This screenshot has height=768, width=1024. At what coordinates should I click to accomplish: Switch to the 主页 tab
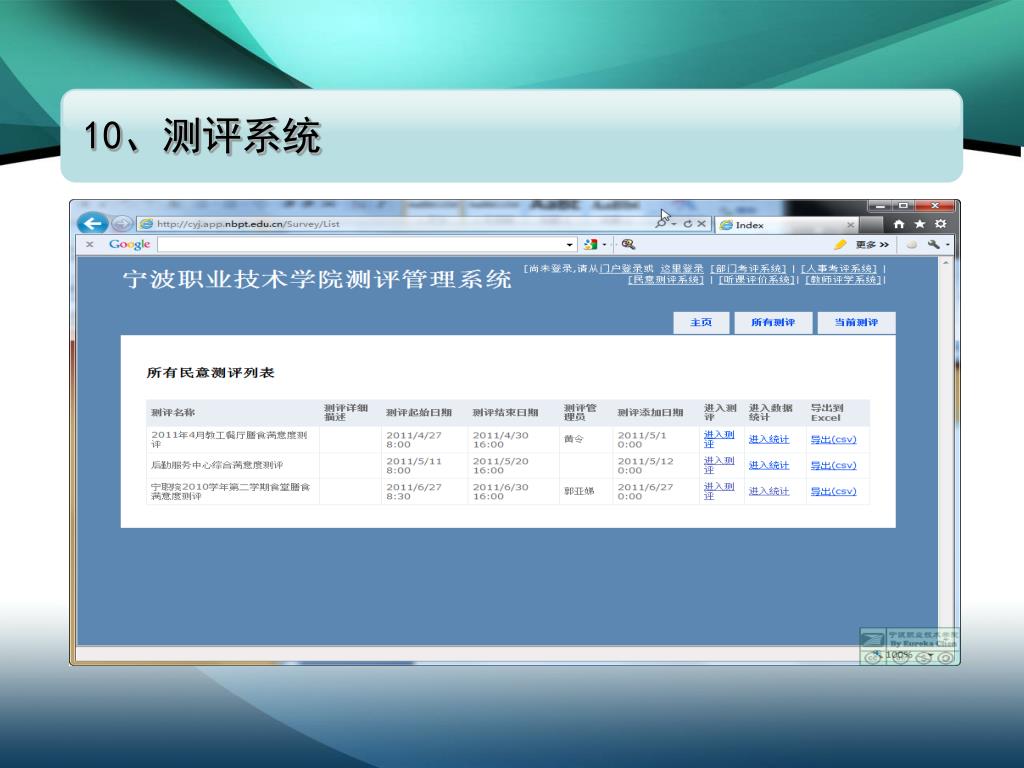click(701, 323)
